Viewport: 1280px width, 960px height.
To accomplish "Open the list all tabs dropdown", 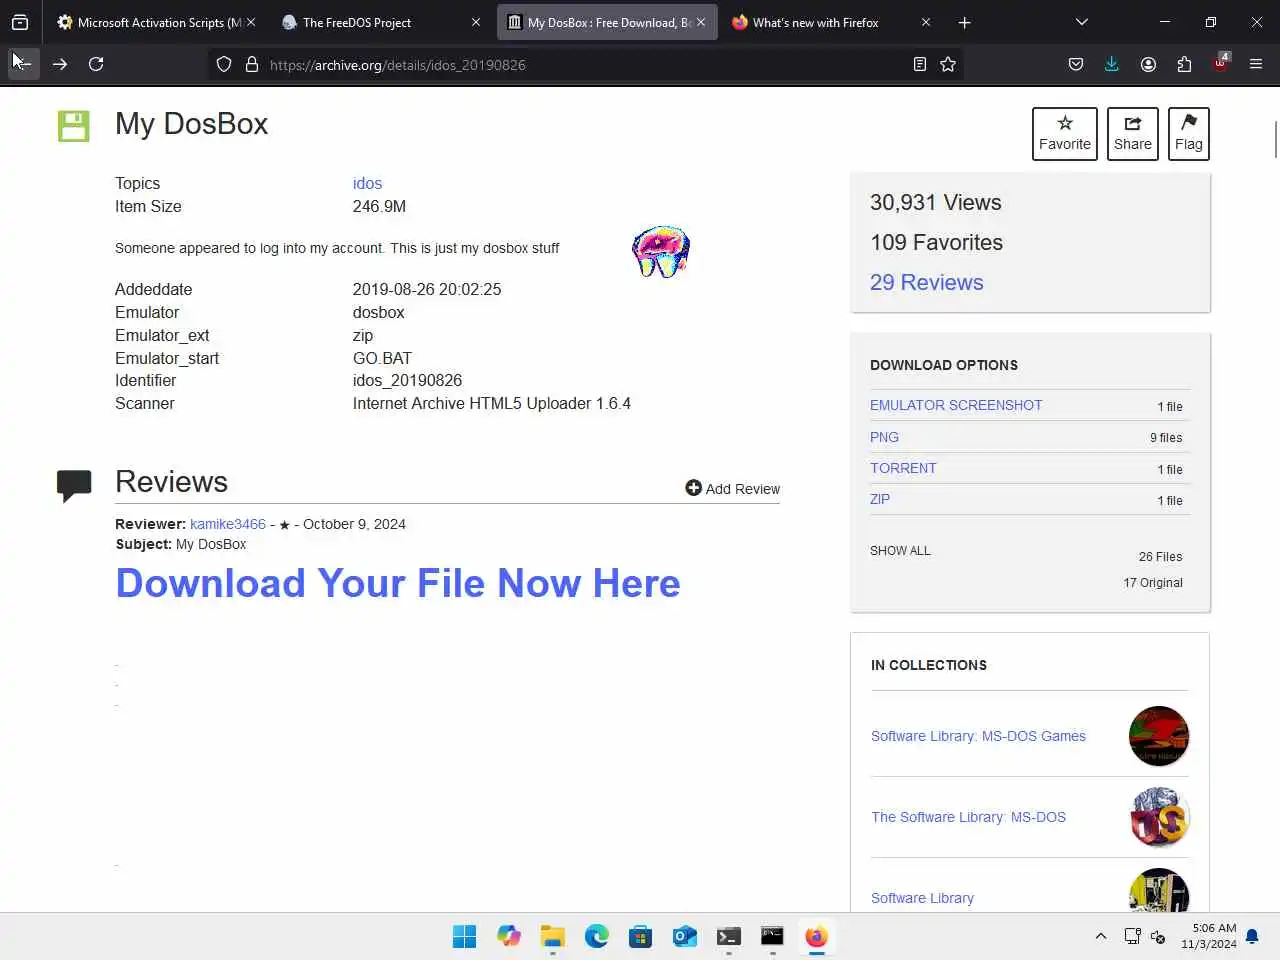I will [1082, 22].
